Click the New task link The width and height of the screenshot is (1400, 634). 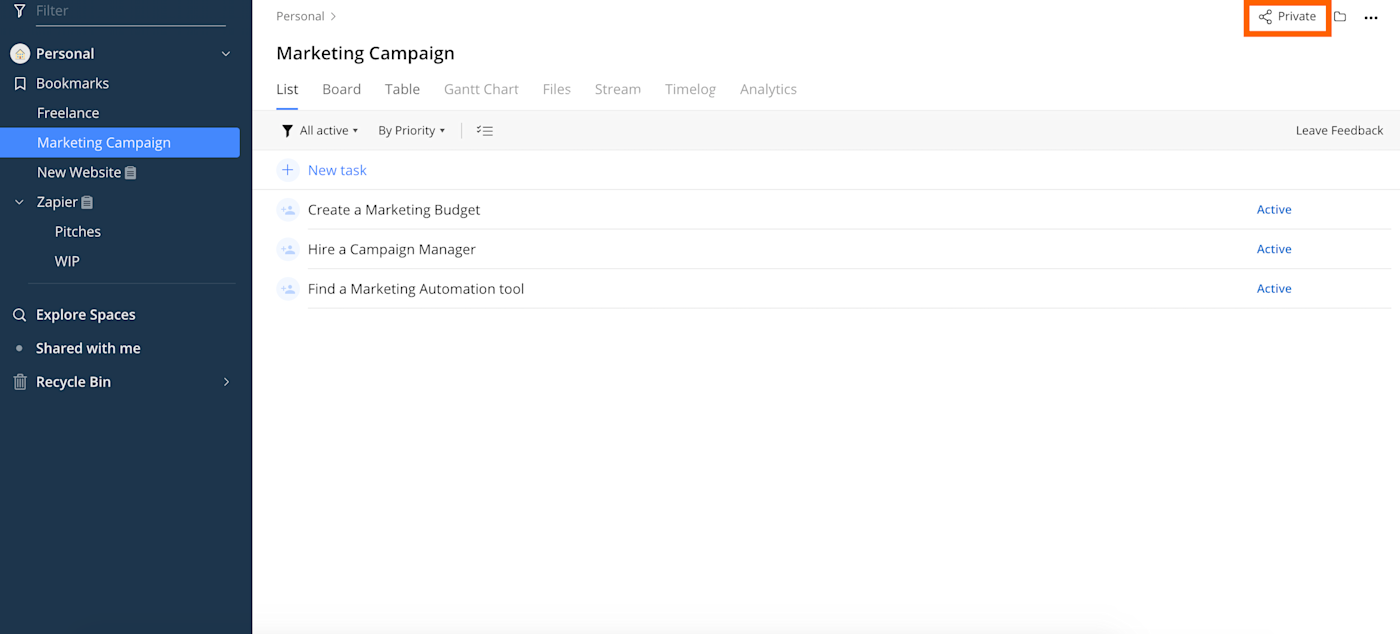(x=337, y=170)
